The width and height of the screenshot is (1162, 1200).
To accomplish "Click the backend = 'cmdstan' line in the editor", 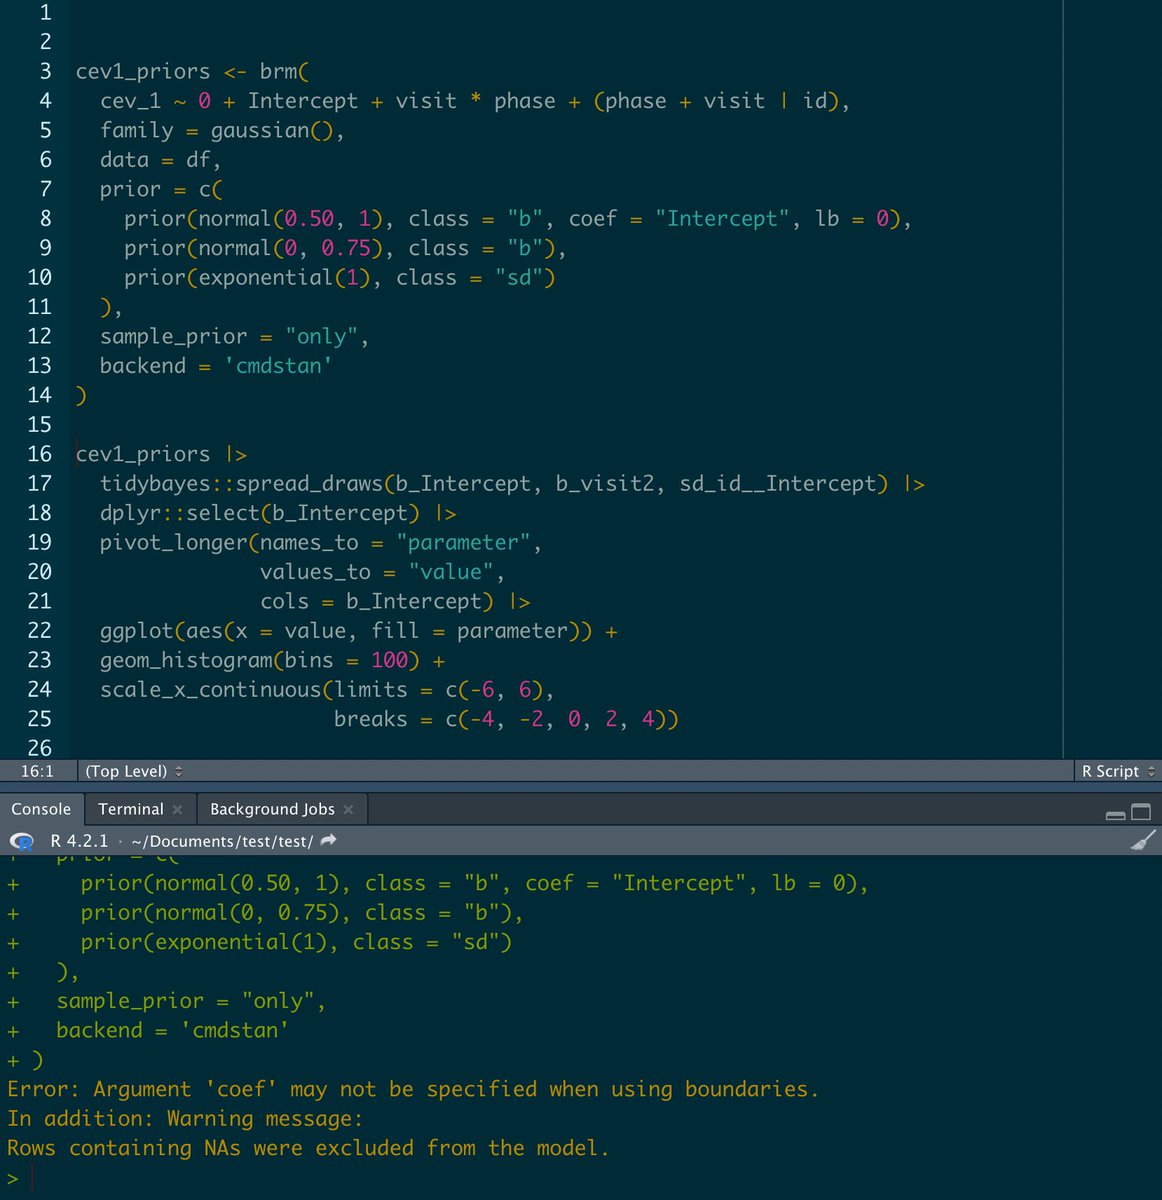I will (216, 366).
